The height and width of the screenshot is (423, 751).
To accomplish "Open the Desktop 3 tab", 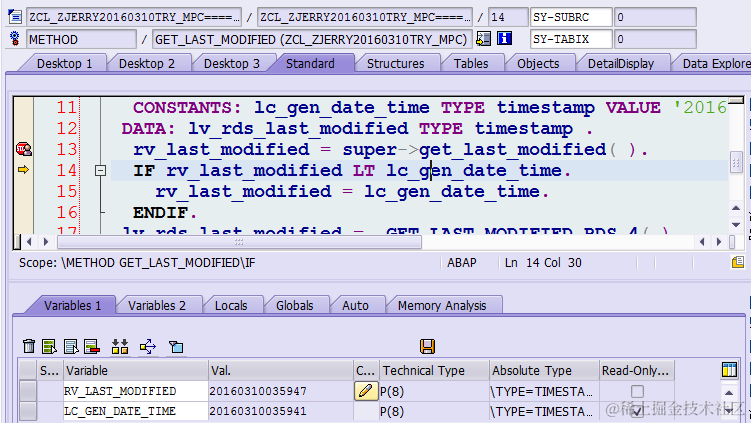I will point(232,64).
